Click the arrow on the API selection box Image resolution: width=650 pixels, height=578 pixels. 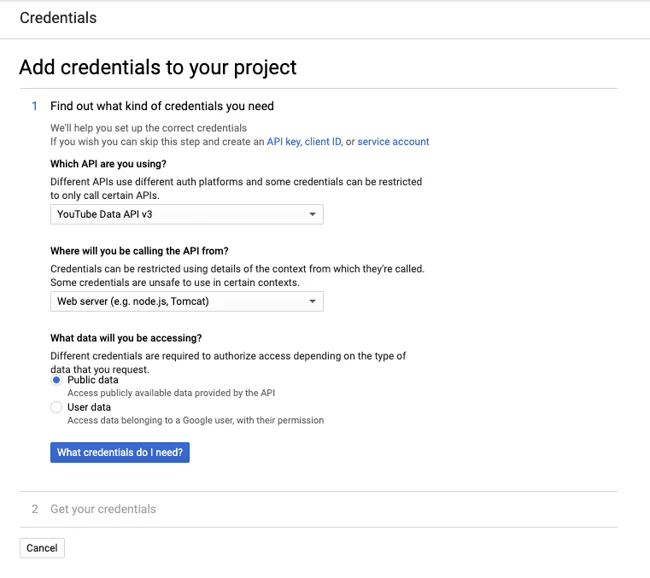(312, 215)
